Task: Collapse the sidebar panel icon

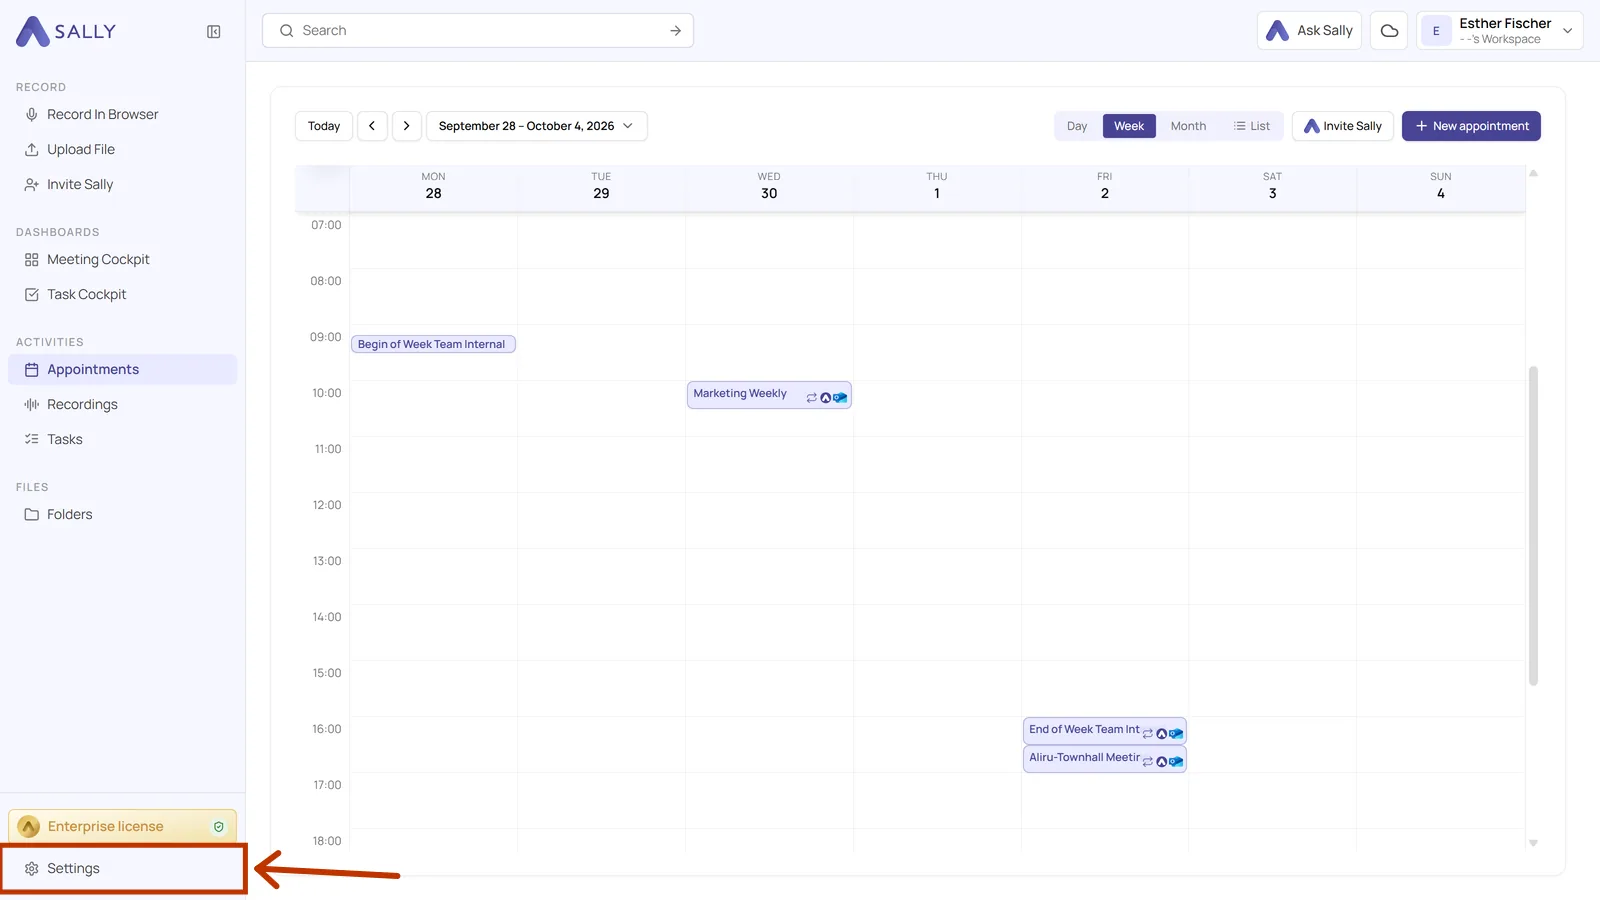Action: (x=213, y=32)
